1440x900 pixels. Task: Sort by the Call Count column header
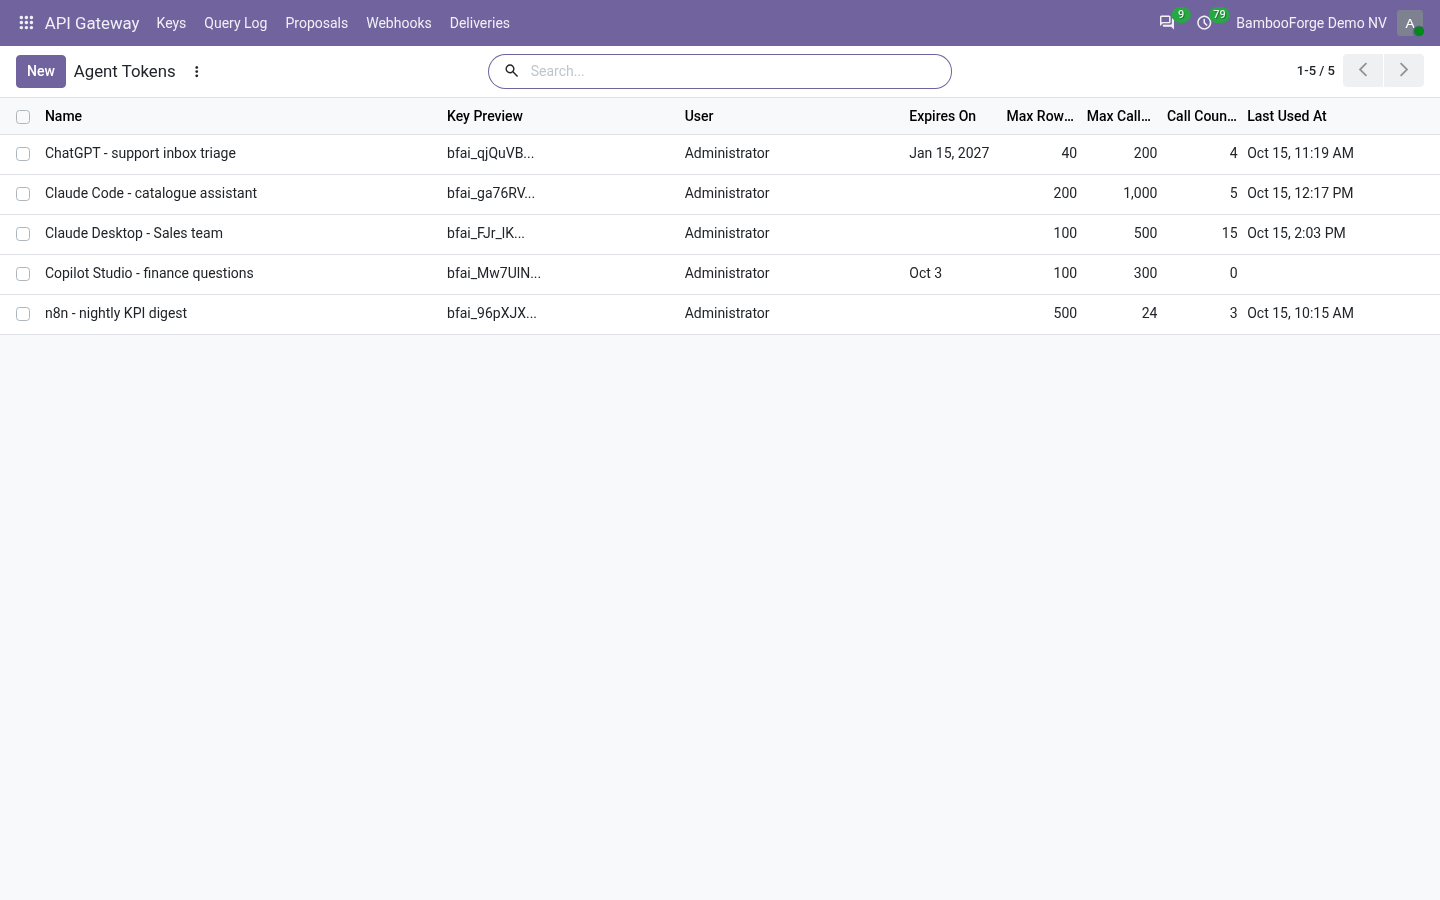[x=1202, y=116]
